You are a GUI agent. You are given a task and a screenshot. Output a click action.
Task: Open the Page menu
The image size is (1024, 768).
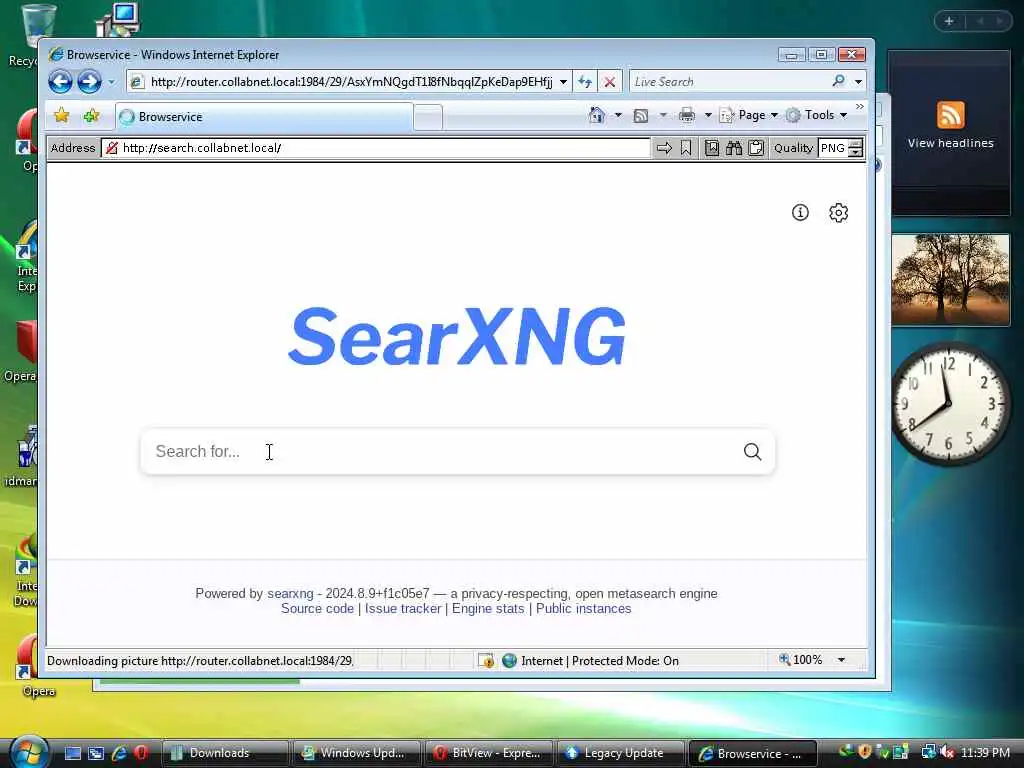(748, 115)
